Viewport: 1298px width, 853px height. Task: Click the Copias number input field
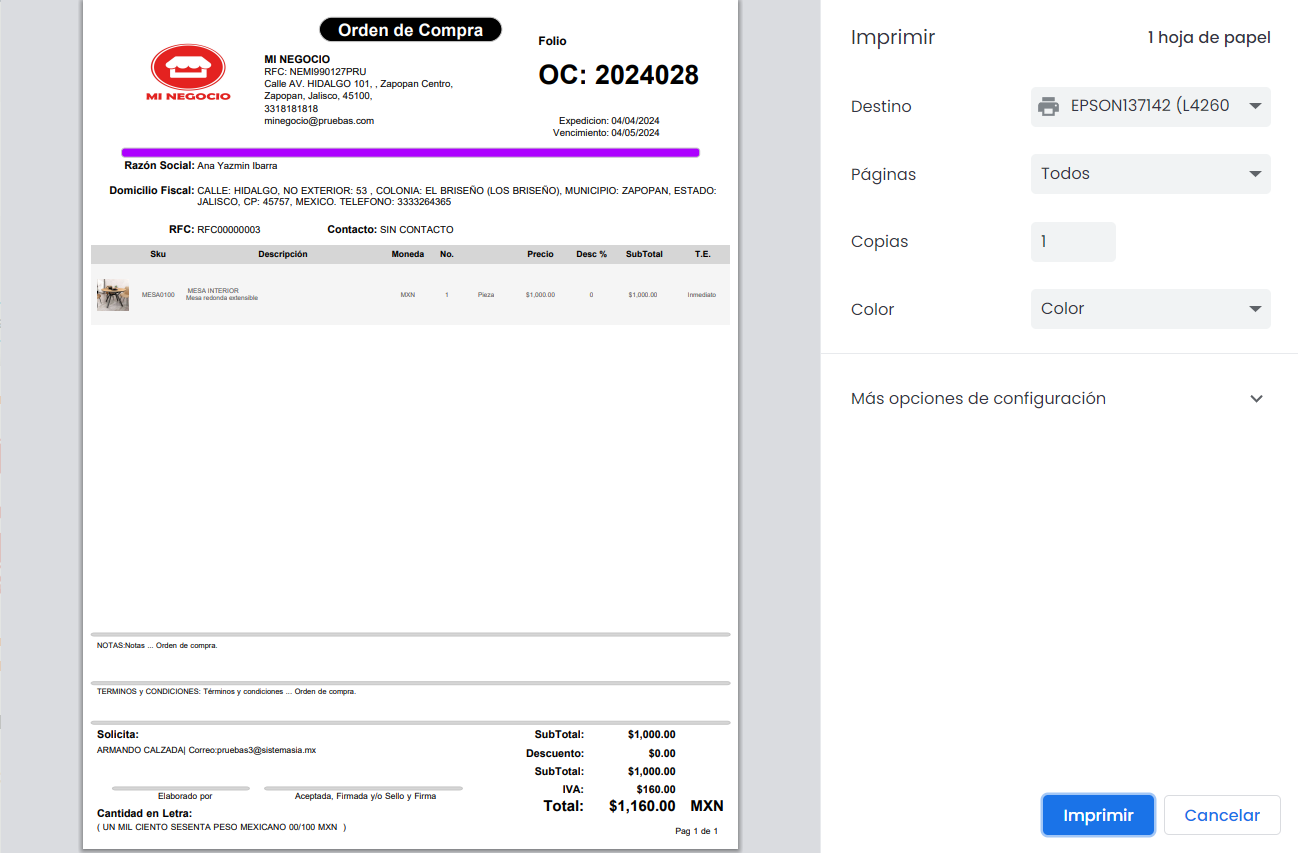1072,242
